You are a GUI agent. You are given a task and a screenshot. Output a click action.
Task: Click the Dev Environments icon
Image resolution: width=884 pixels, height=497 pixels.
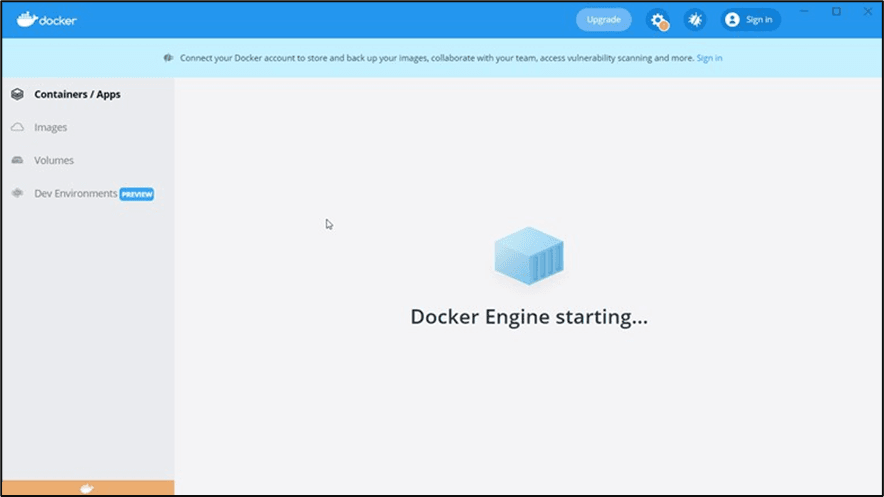(x=17, y=193)
